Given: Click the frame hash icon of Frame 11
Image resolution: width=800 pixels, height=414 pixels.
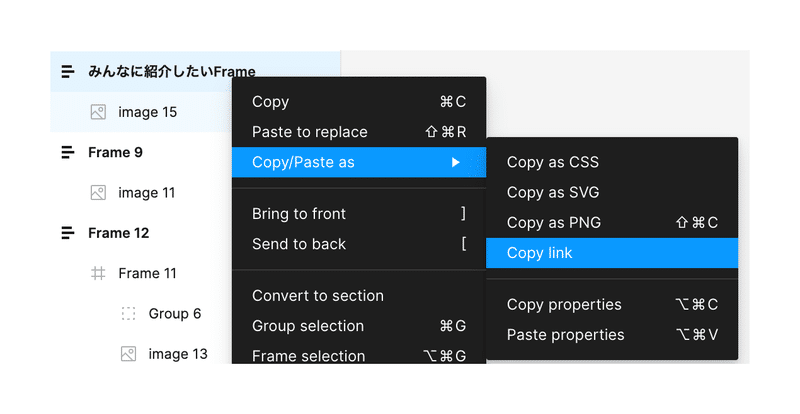Looking at the screenshot, I should [x=98, y=274].
